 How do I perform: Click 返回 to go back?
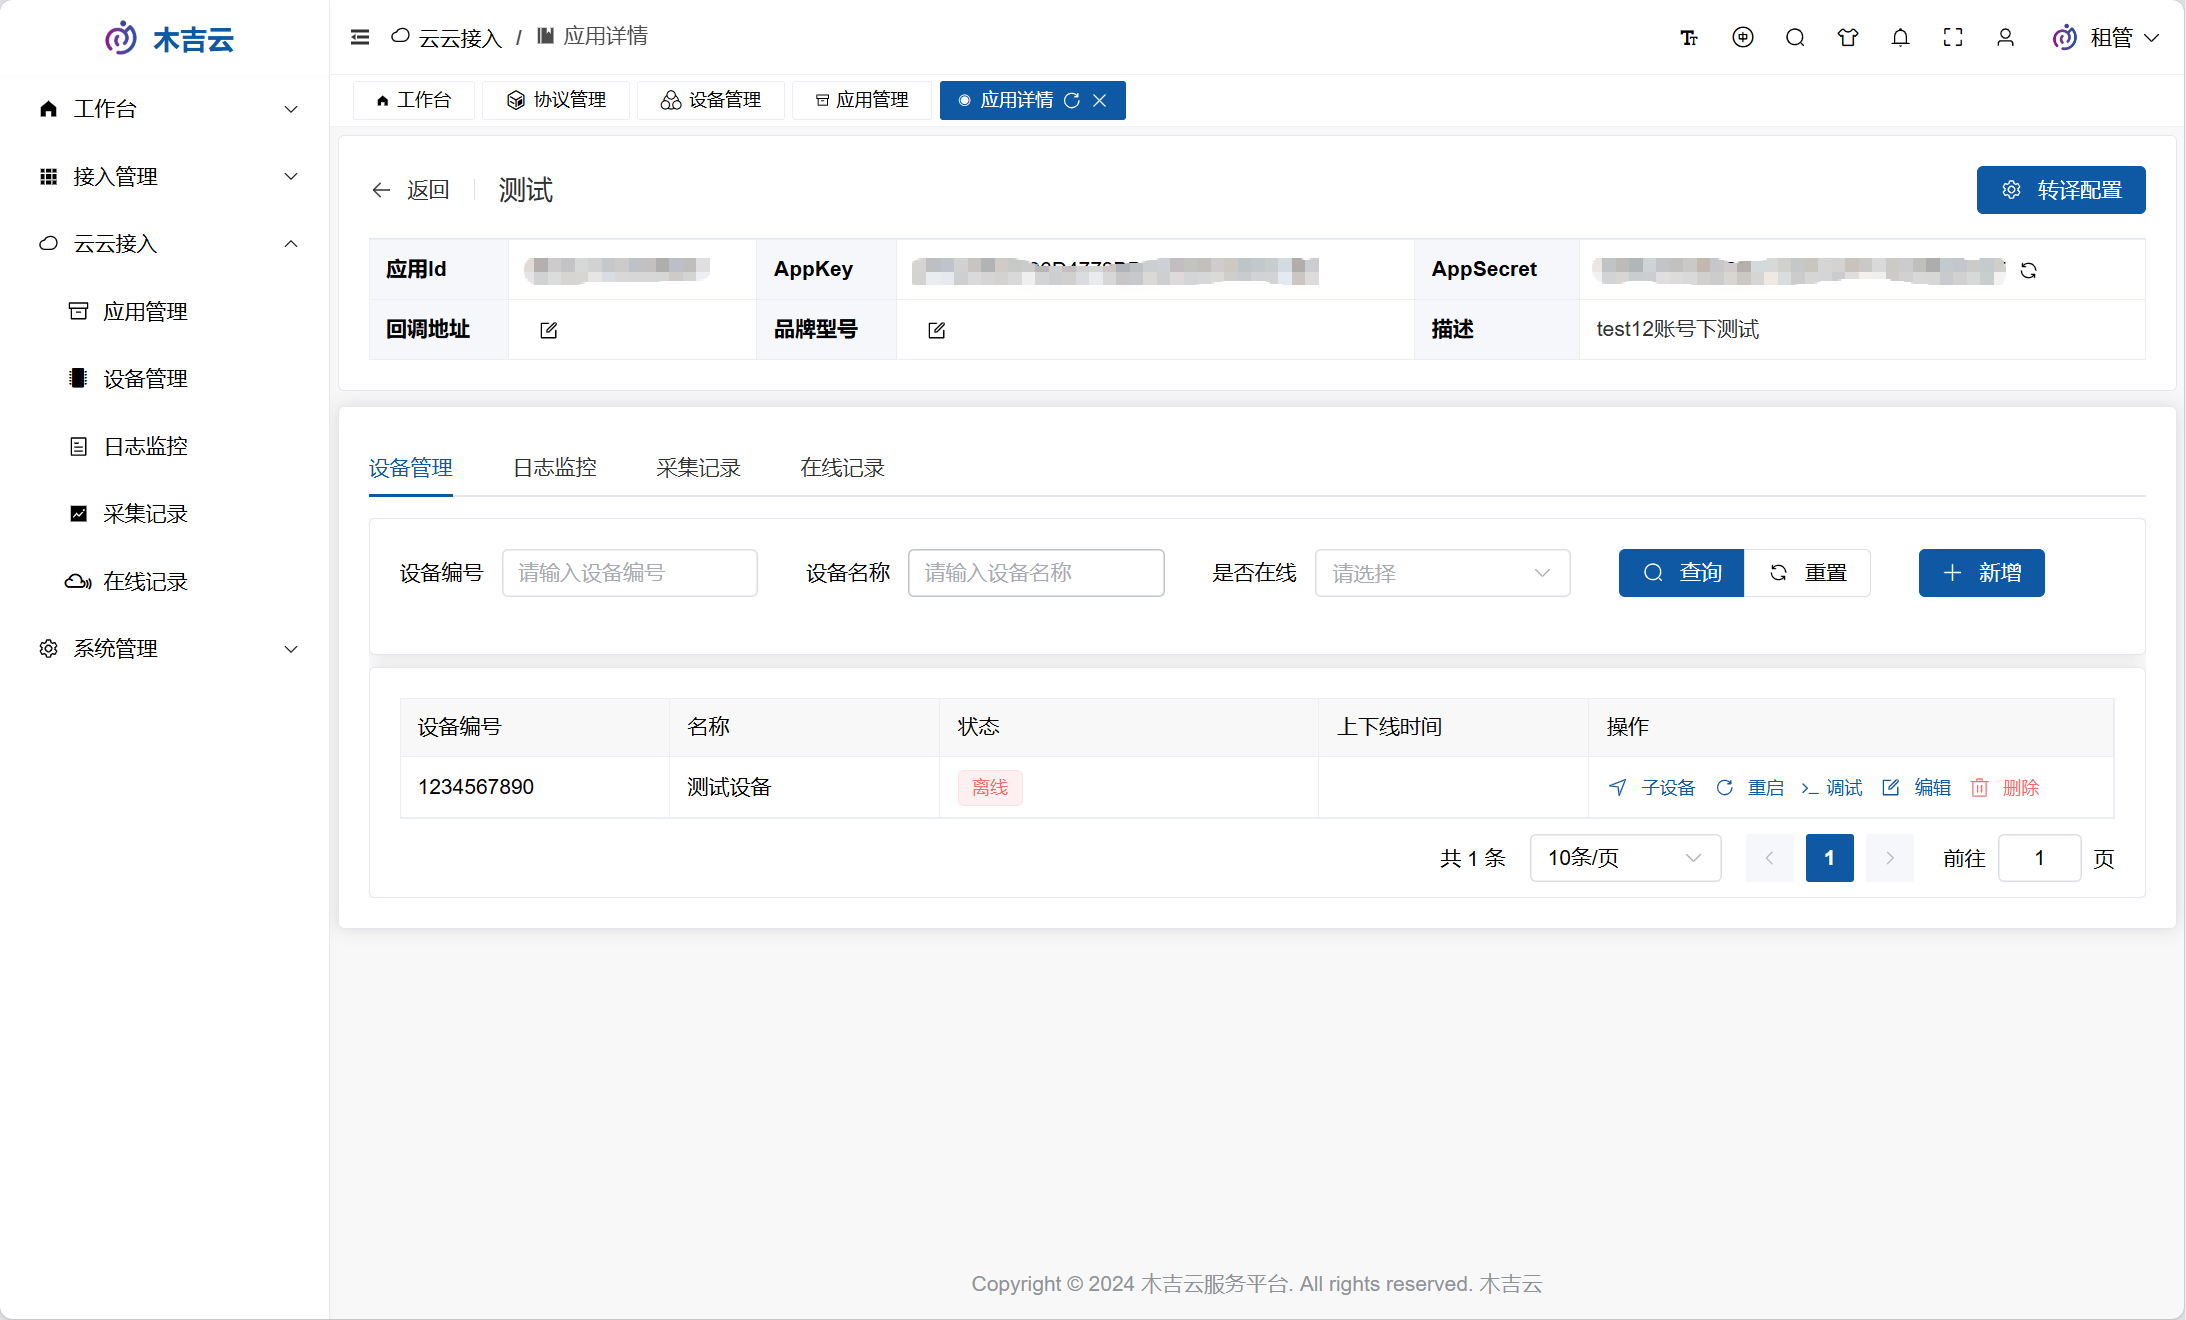428,190
